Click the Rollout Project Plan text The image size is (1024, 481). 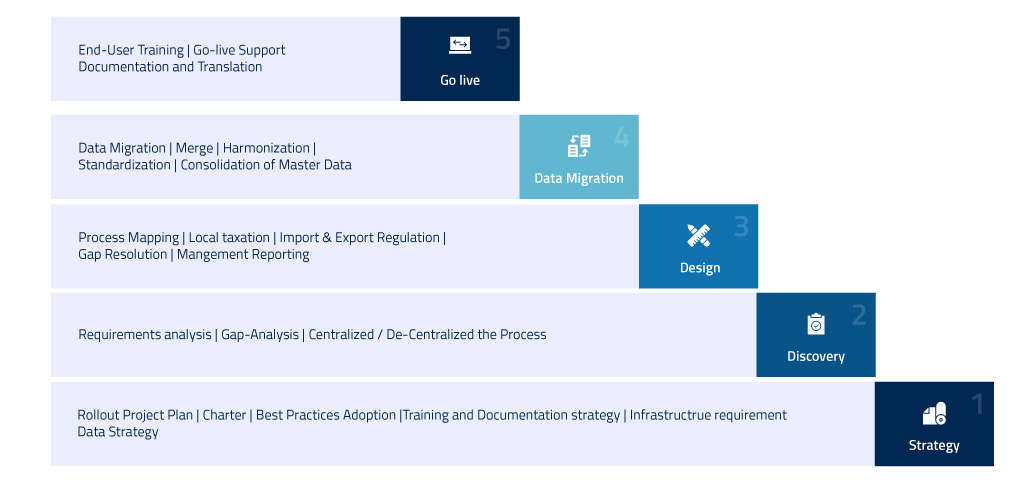(x=136, y=415)
